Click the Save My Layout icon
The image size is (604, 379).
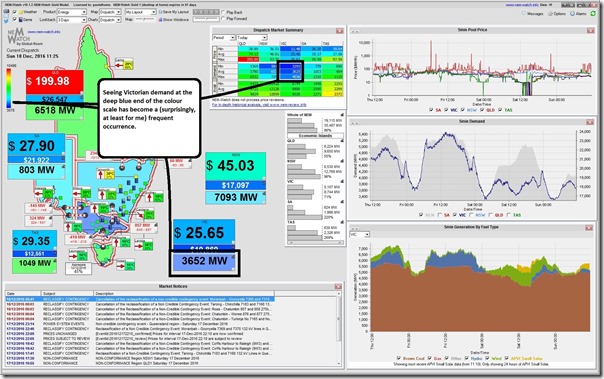[161, 12]
